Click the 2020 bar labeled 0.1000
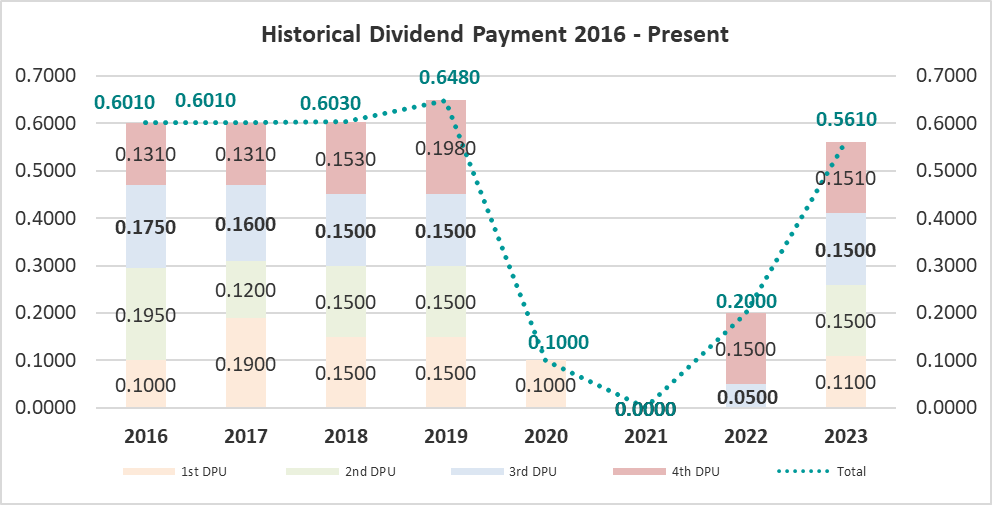The width and height of the screenshot is (992, 505). [x=546, y=384]
